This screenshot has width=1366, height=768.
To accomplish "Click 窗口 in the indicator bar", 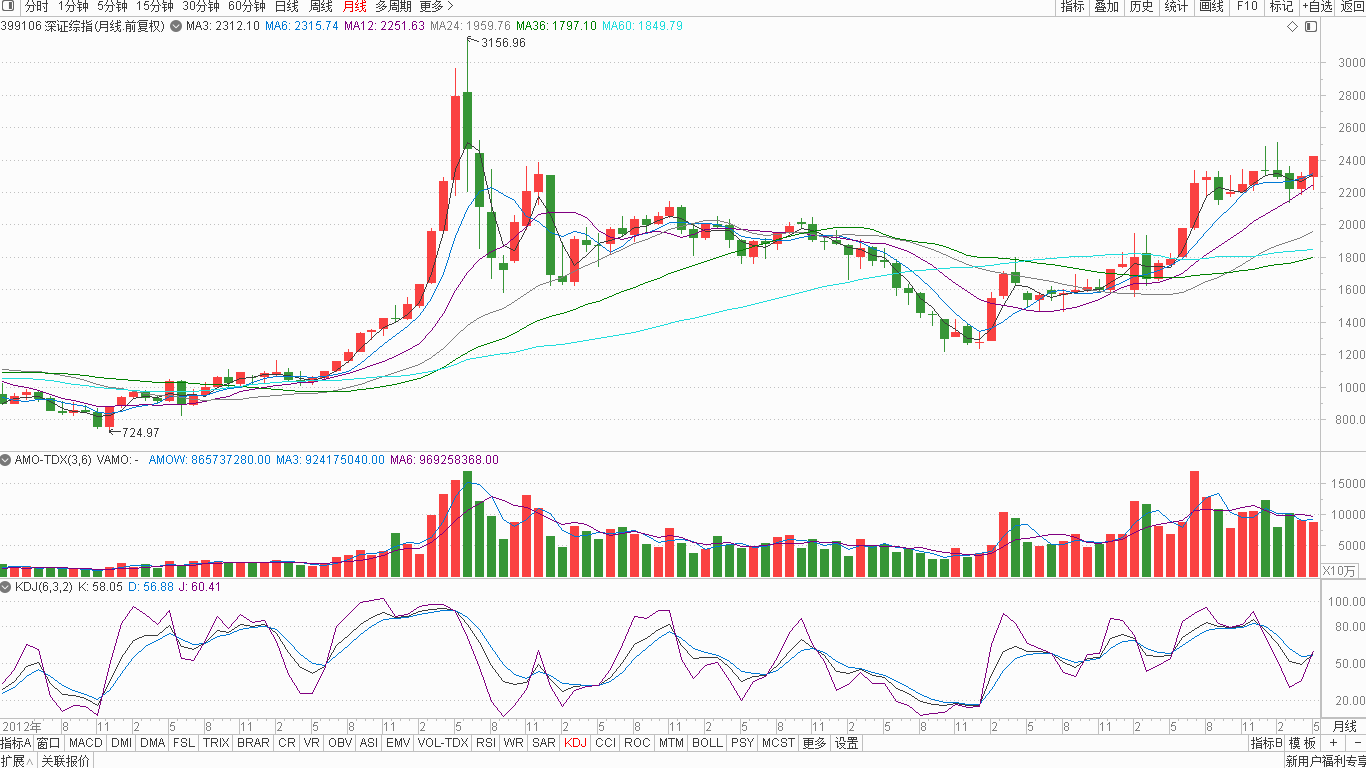I will point(49,743).
